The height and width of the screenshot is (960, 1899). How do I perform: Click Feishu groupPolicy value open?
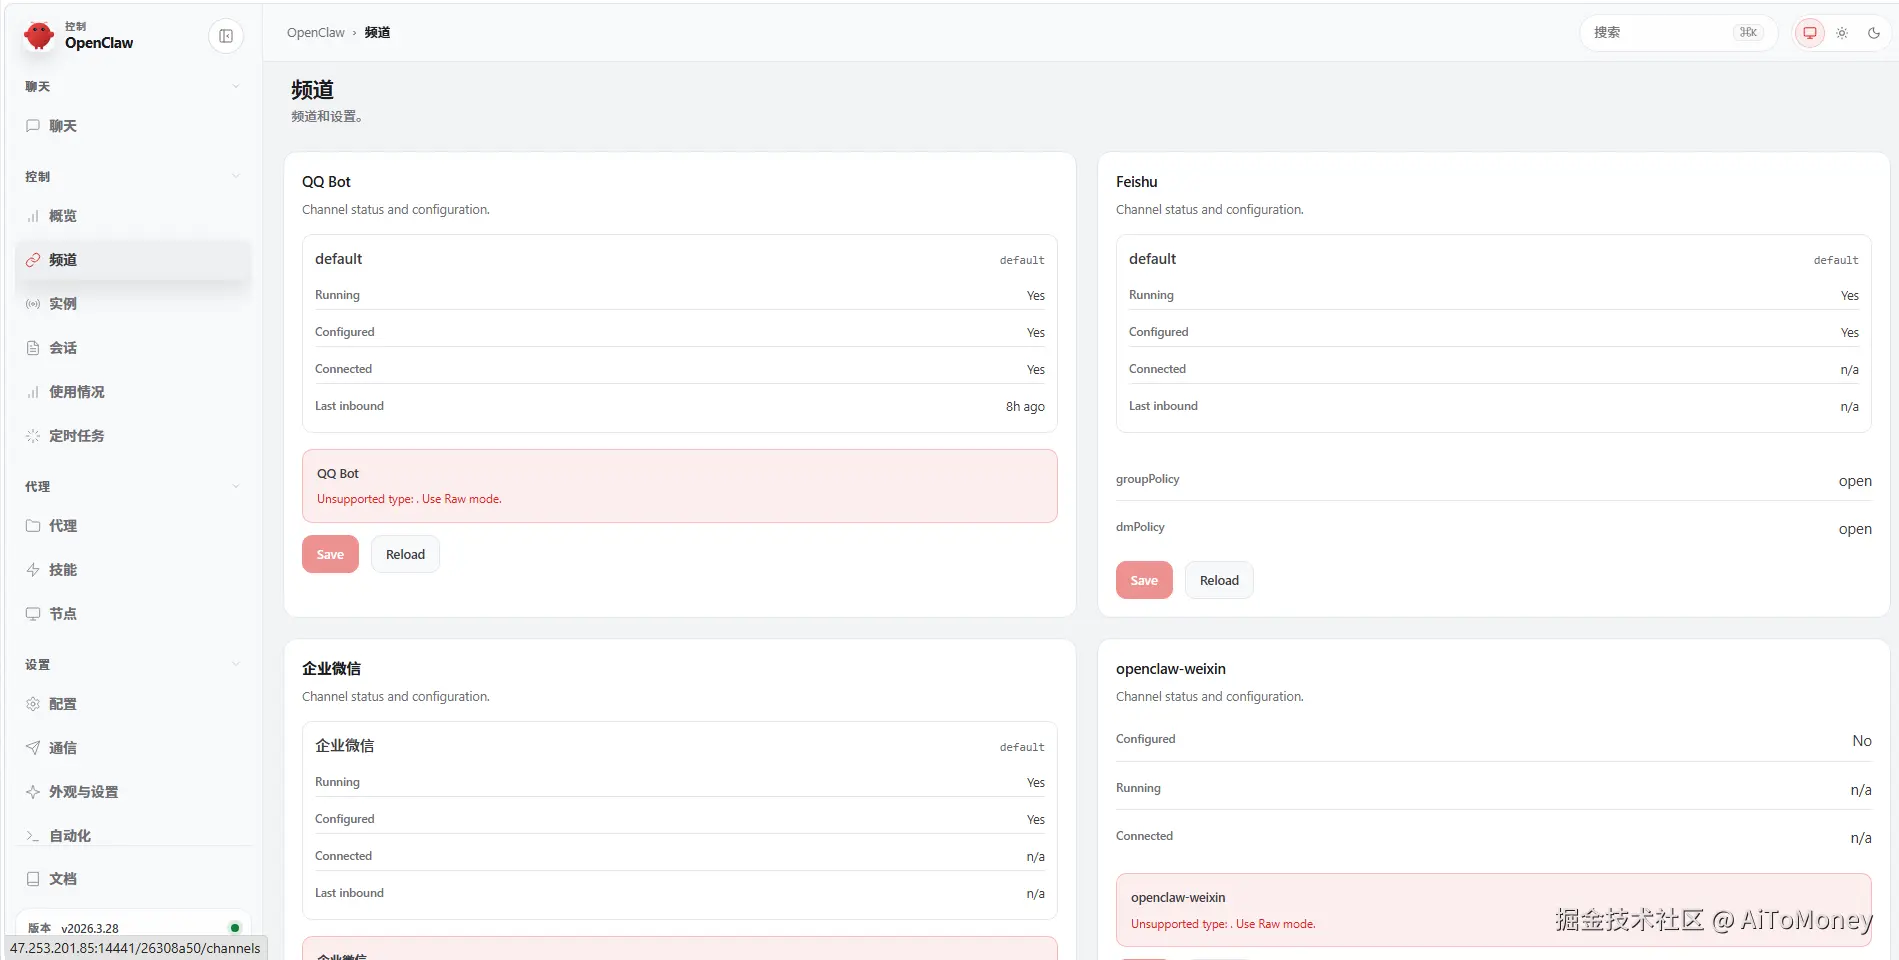1855,481
